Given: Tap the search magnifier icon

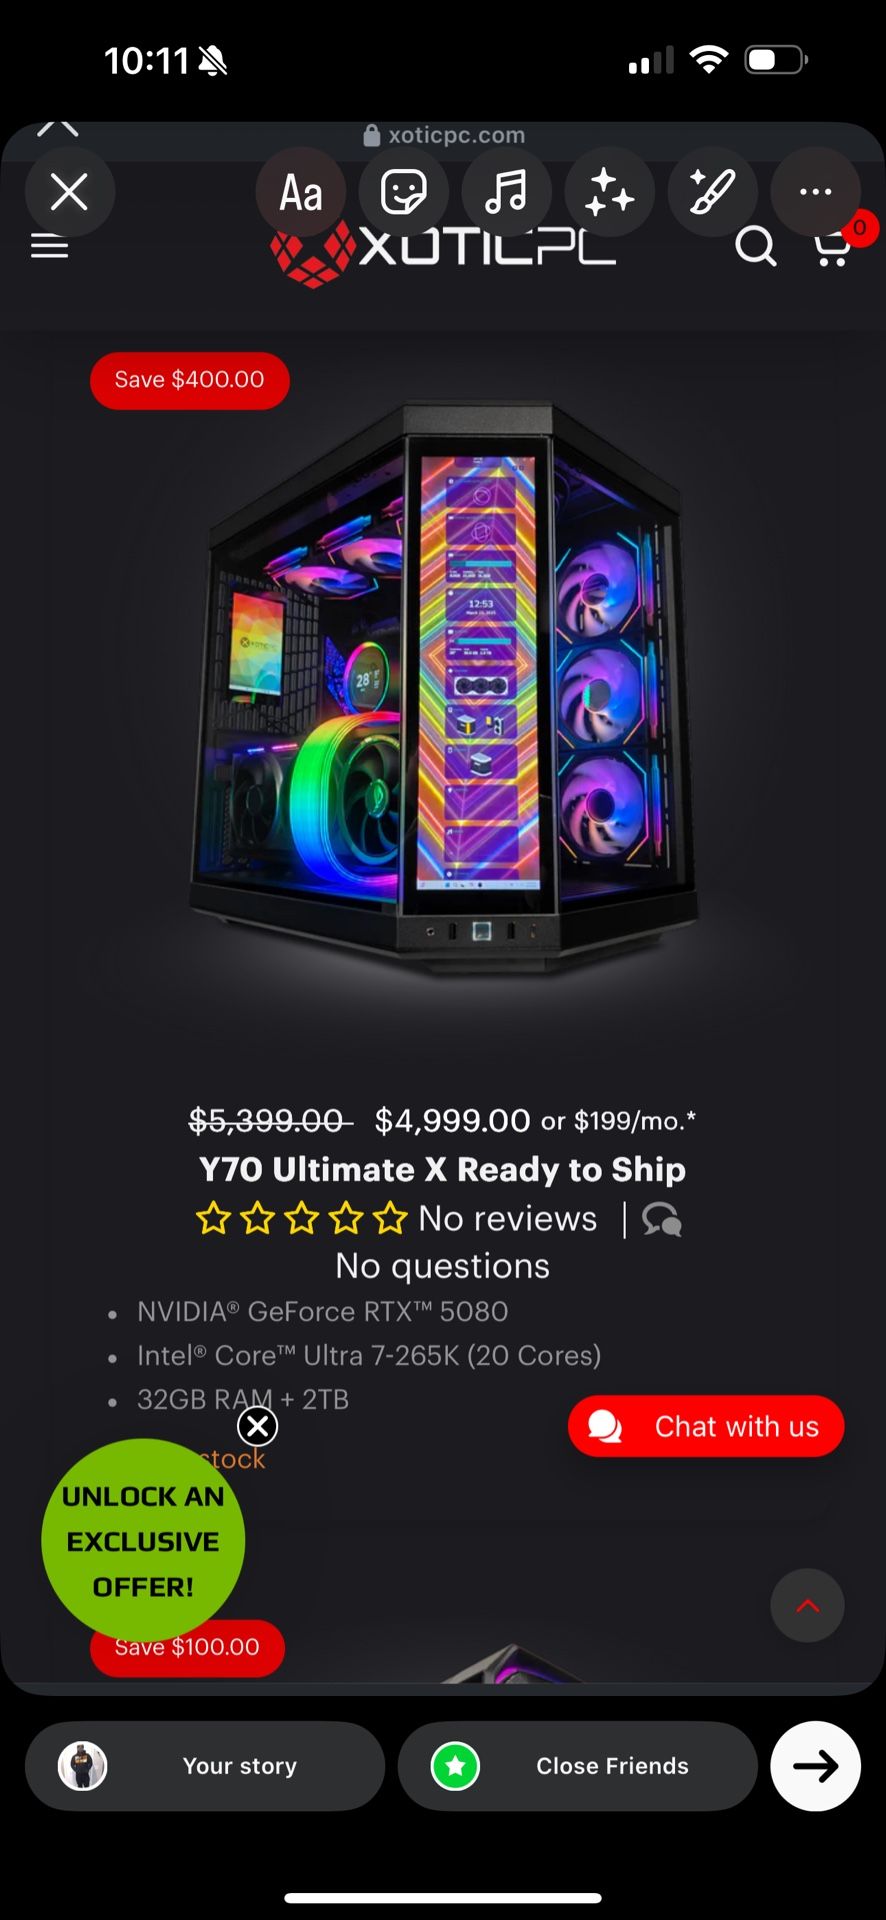Looking at the screenshot, I should click(756, 246).
